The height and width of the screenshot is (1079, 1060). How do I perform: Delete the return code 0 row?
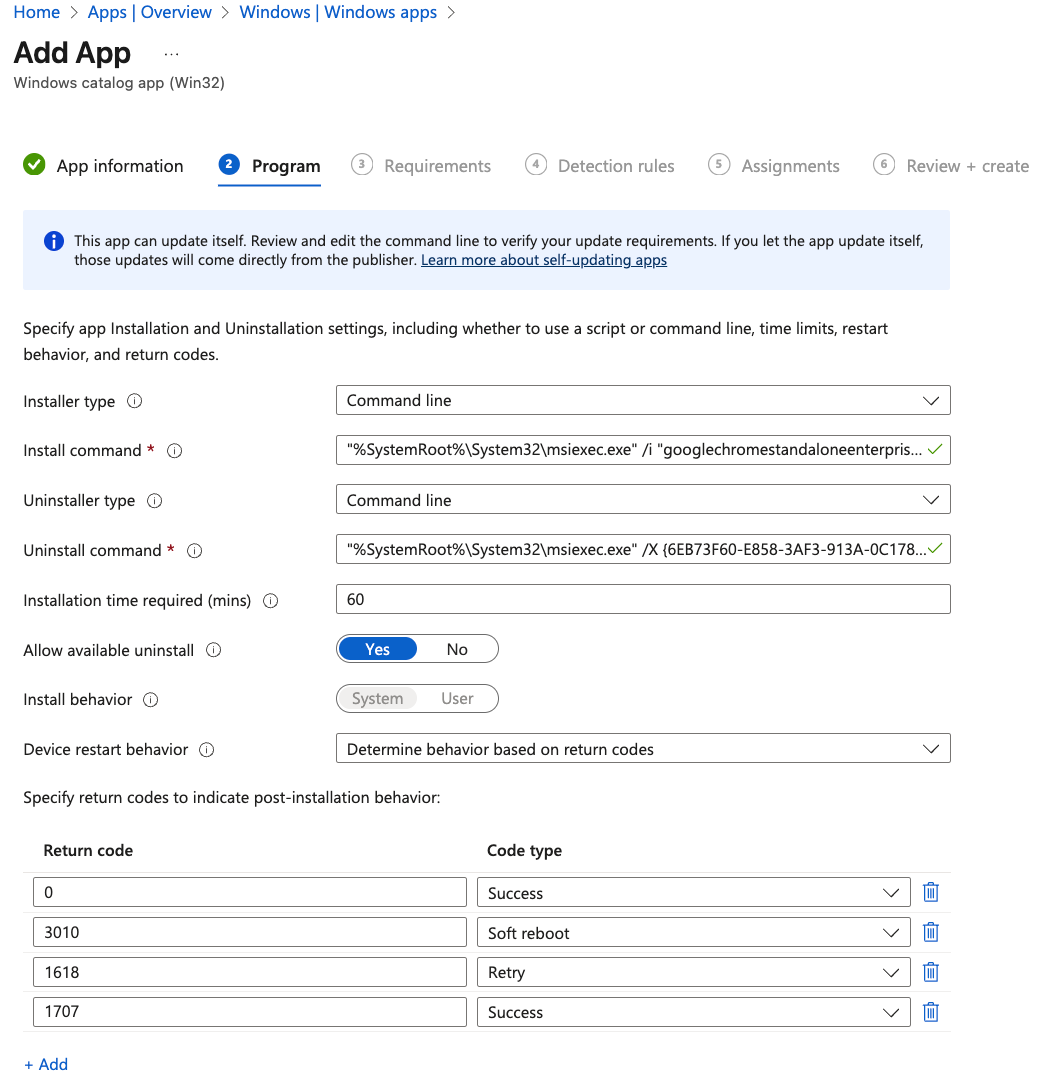click(930, 893)
